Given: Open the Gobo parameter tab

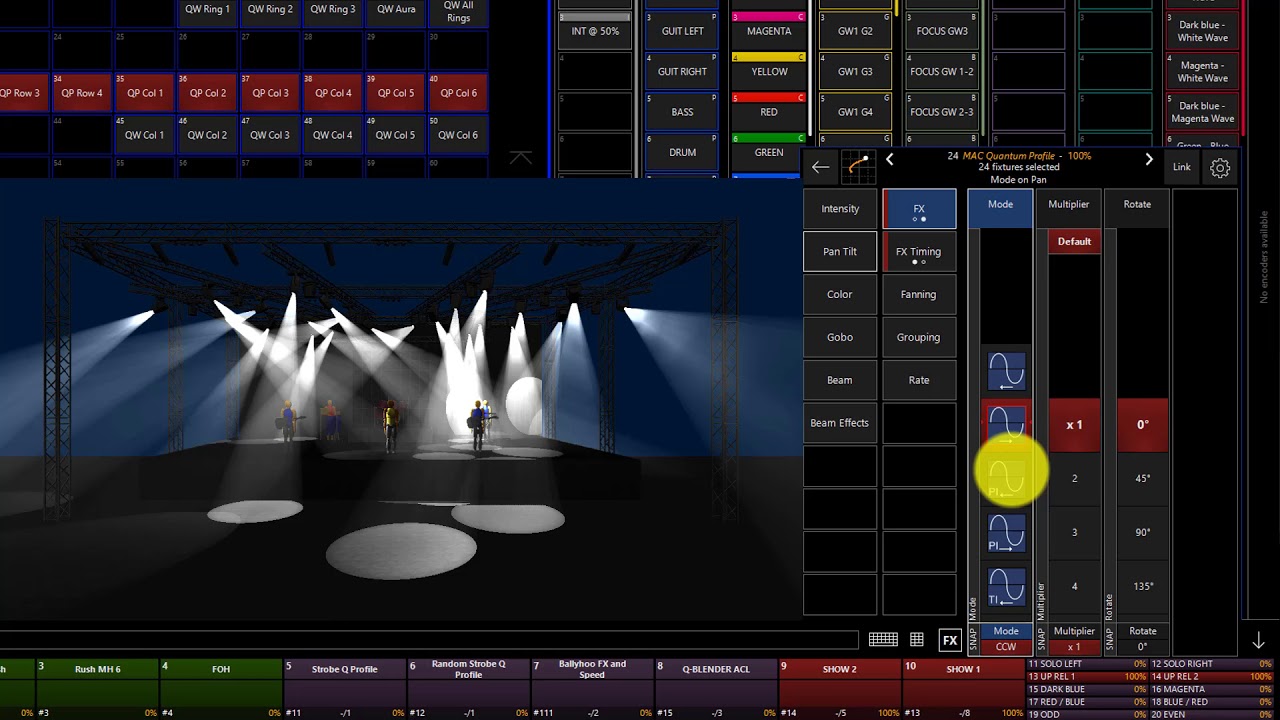Looking at the screenshot, I should tap(840, 337).
